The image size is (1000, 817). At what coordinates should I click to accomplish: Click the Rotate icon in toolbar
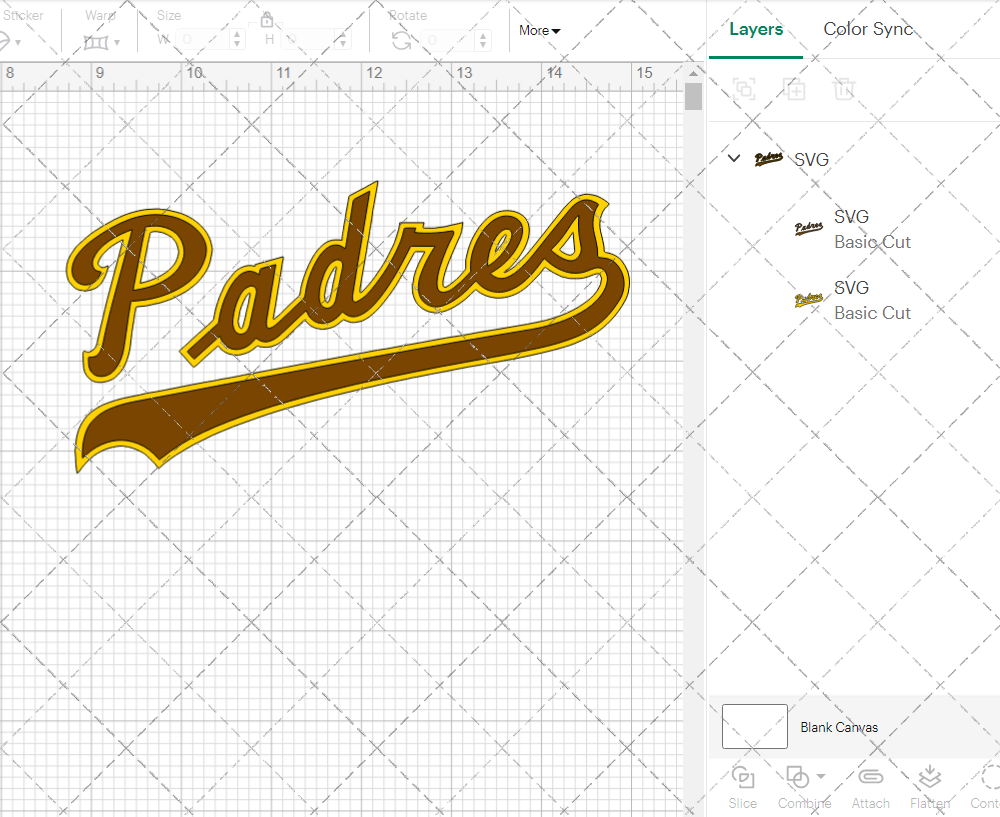point(401,40)
